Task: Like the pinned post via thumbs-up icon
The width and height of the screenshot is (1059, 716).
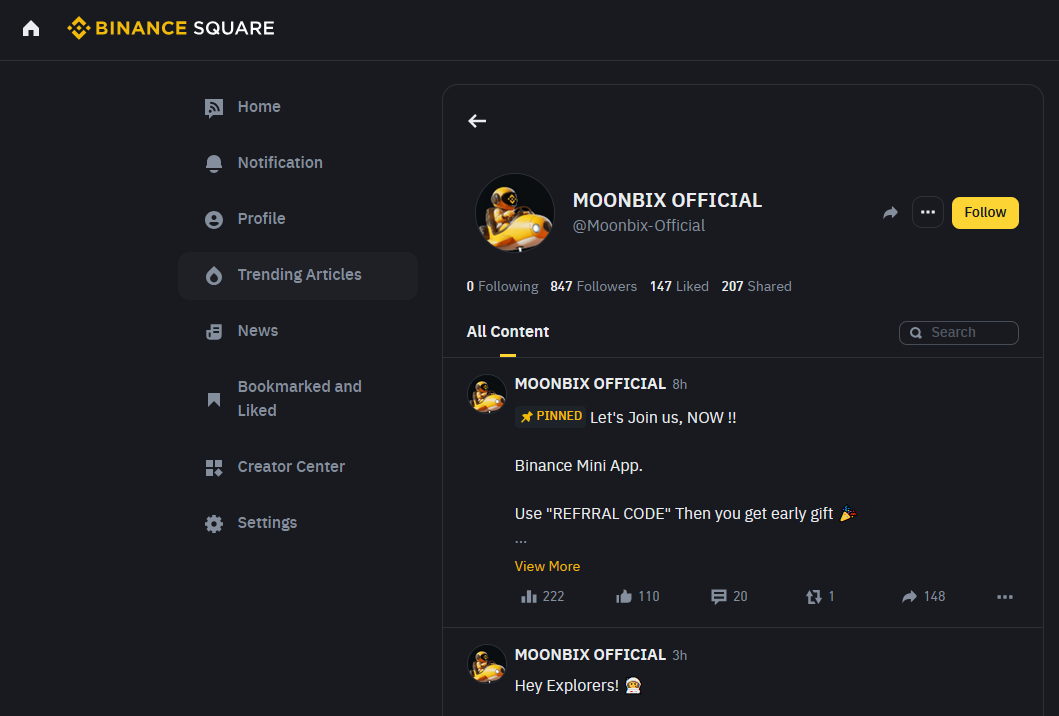Action: pos(625,596)
